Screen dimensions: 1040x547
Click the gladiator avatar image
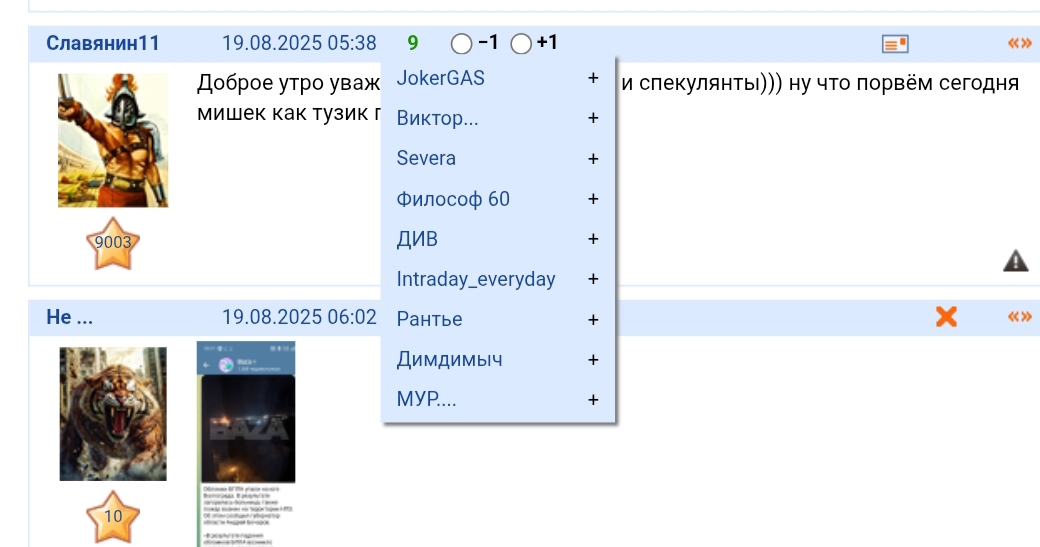coord(113,141)
